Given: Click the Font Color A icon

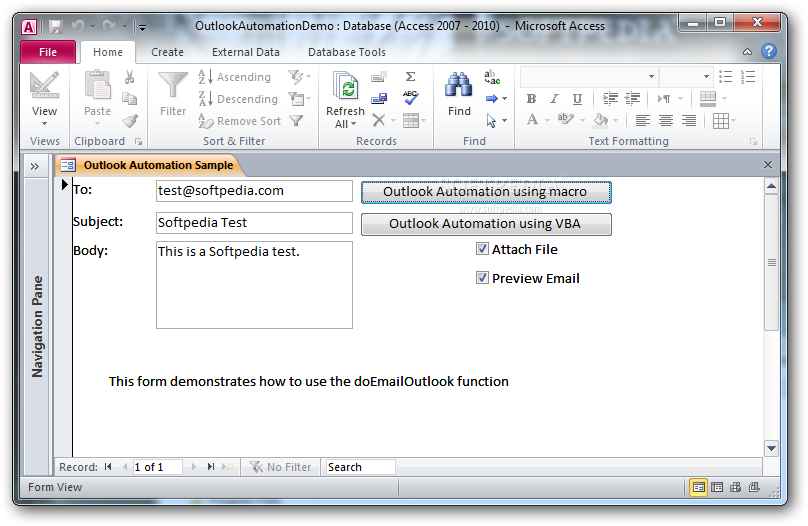Looking at the screenshot, I should (x=532, y=120).
